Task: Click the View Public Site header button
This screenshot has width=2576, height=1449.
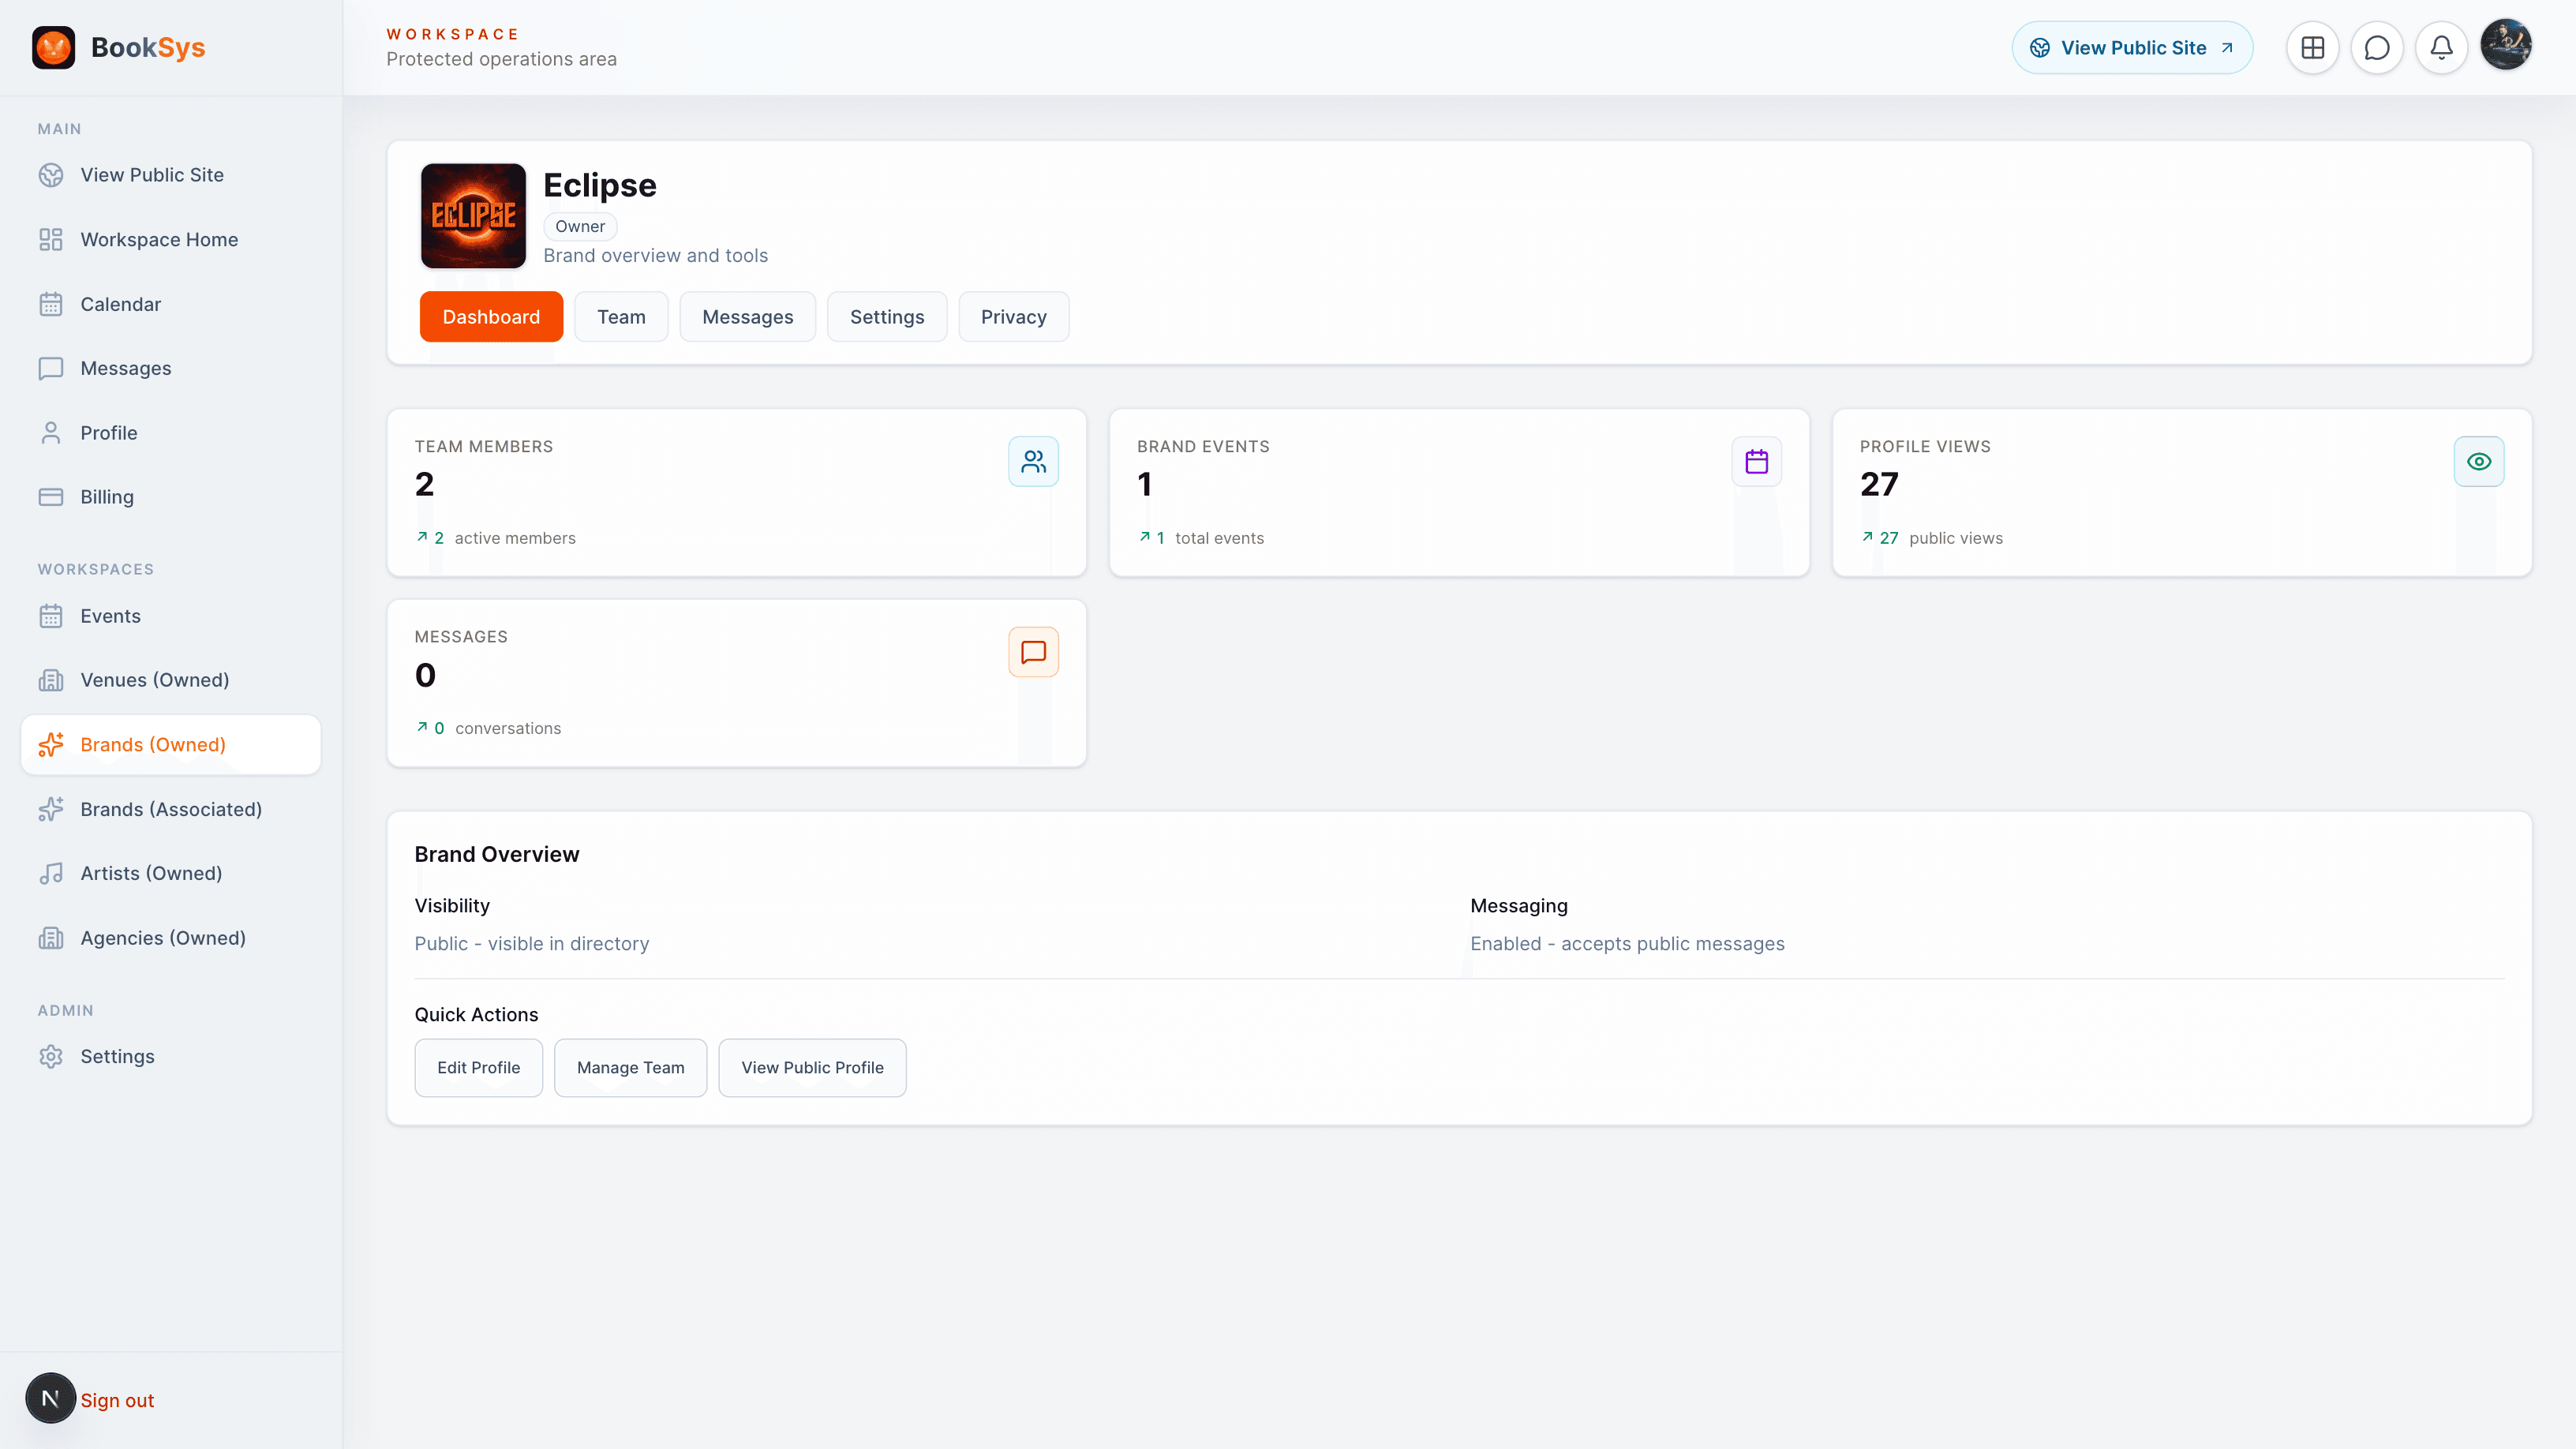Action: coord(2132,48)
